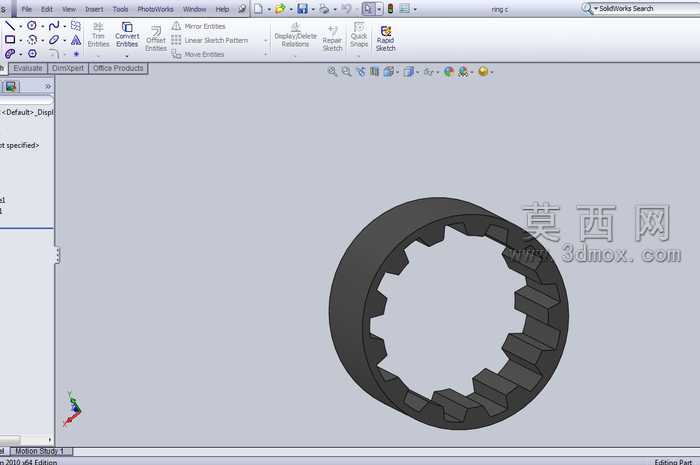This screenshot has height=465, width=700.
Task: Select the Straight Slot sketch tool
Action: [10, 54]
